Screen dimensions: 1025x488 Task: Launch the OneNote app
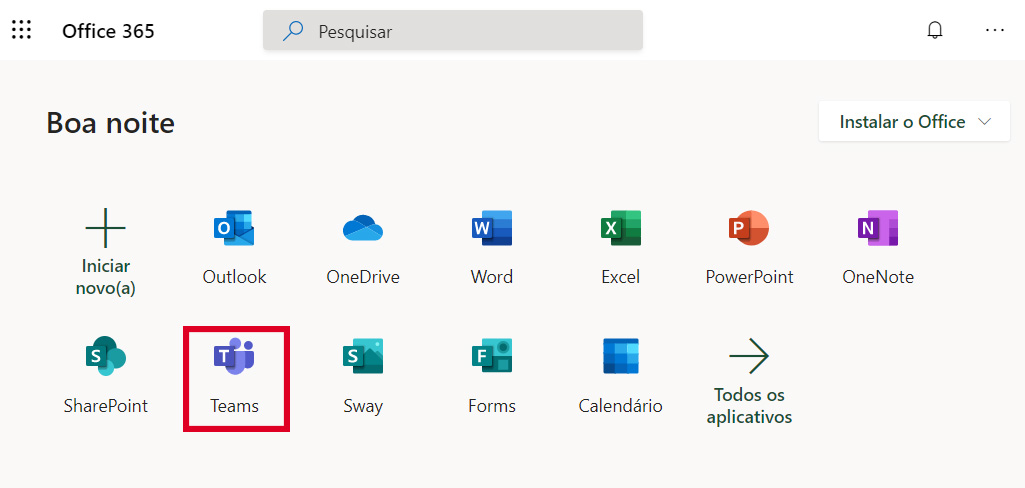pos(877,230)
